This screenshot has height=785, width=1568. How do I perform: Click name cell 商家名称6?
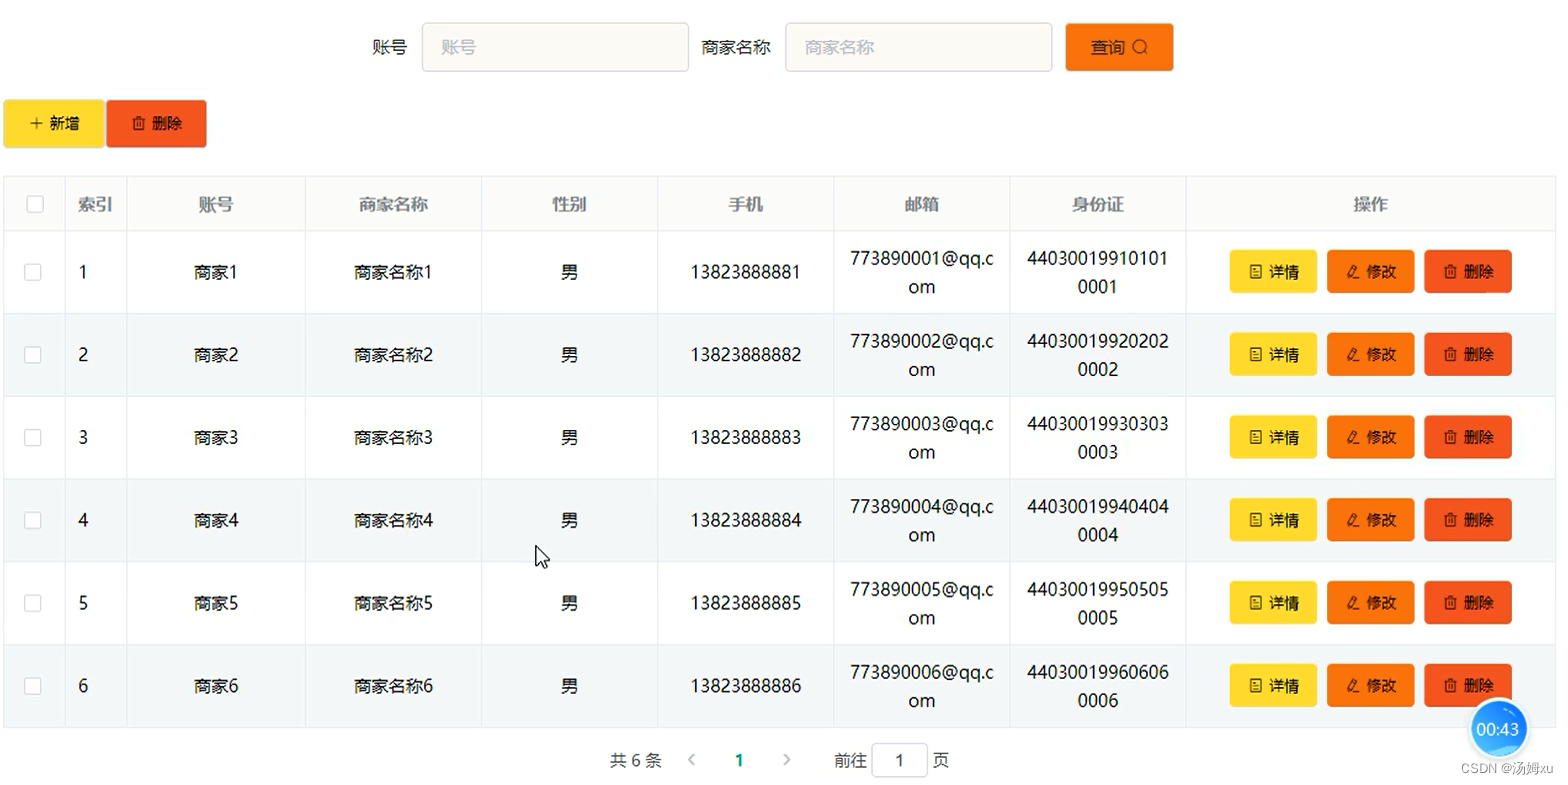pyautogui.click(x=393, y=686)
